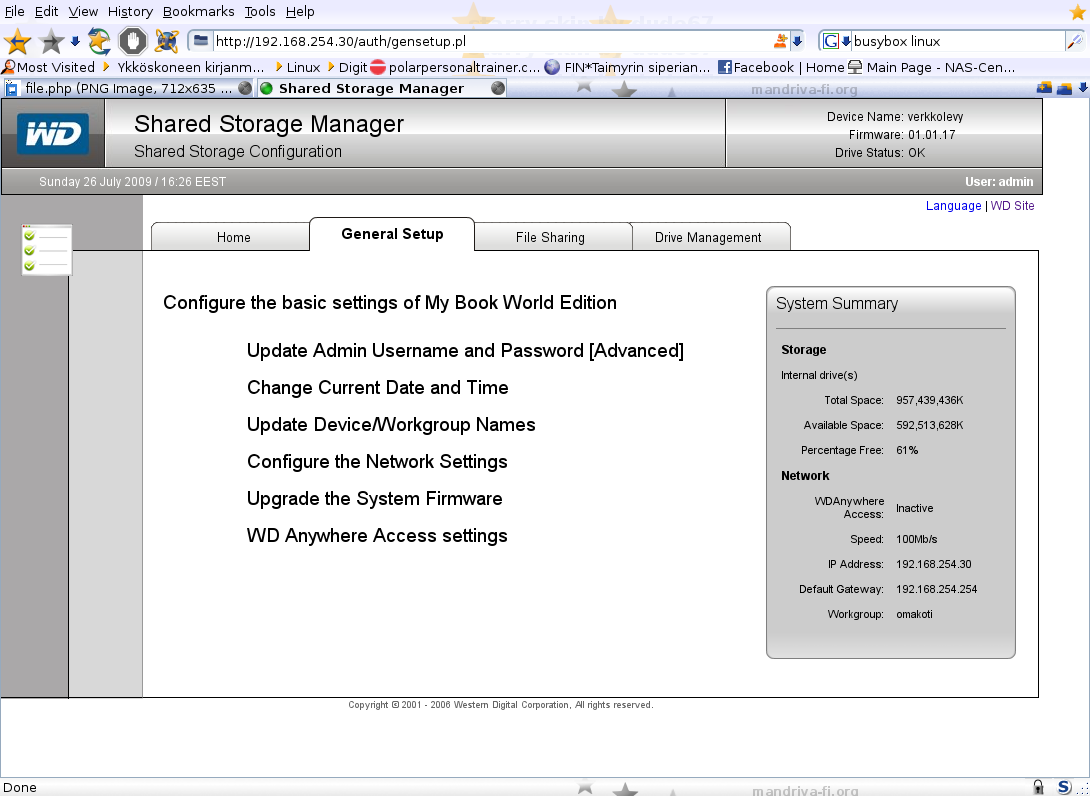Click the blue folders icon on tab bar

tap(1064, 88)
